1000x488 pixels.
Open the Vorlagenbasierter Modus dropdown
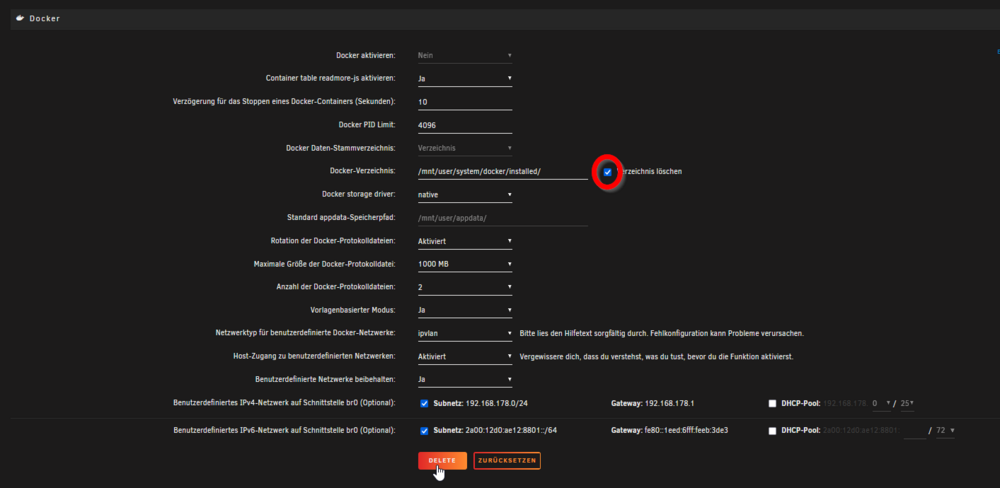[465, 310]
